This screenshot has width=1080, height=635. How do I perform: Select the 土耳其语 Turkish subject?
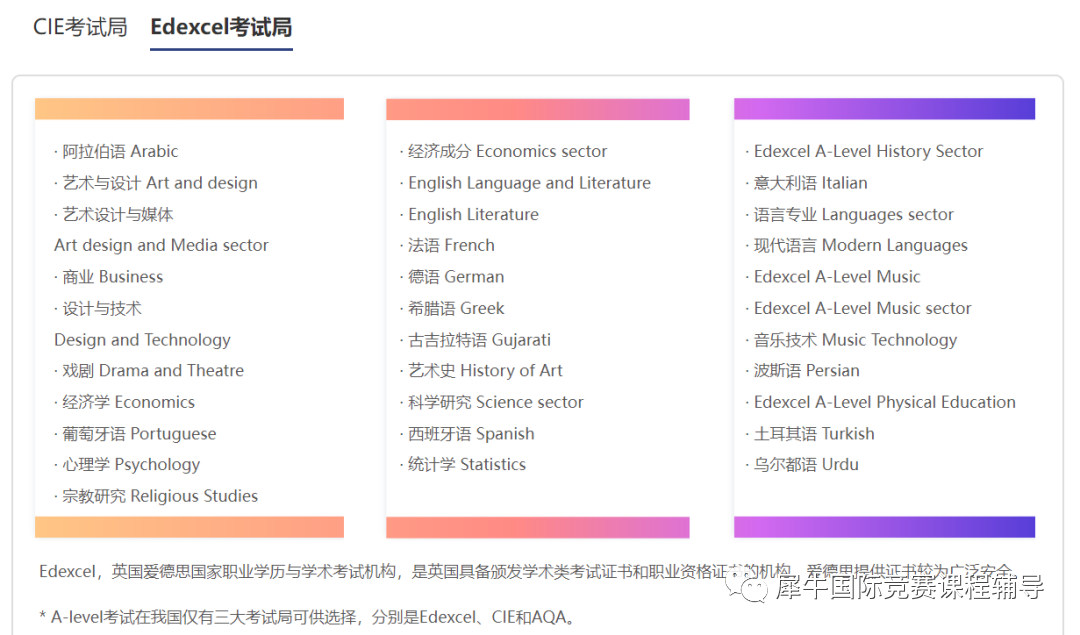pos(814,434)
